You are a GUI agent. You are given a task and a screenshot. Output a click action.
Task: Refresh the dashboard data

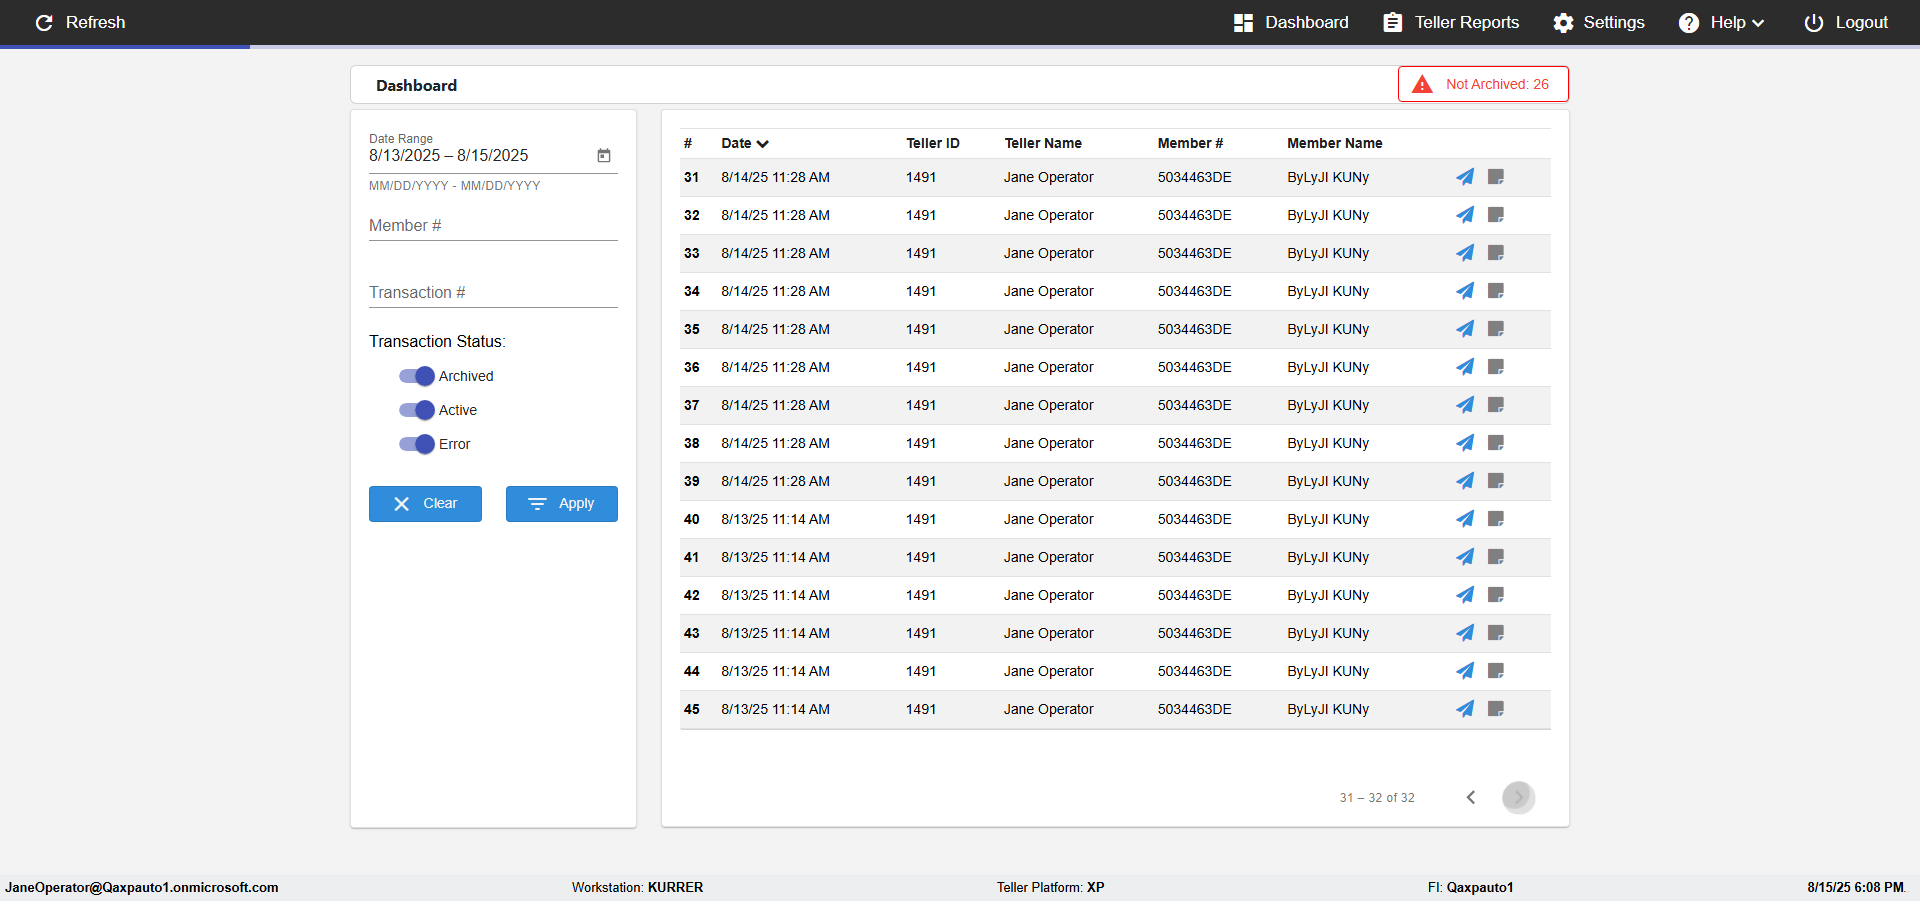click(x=80, y=22)
